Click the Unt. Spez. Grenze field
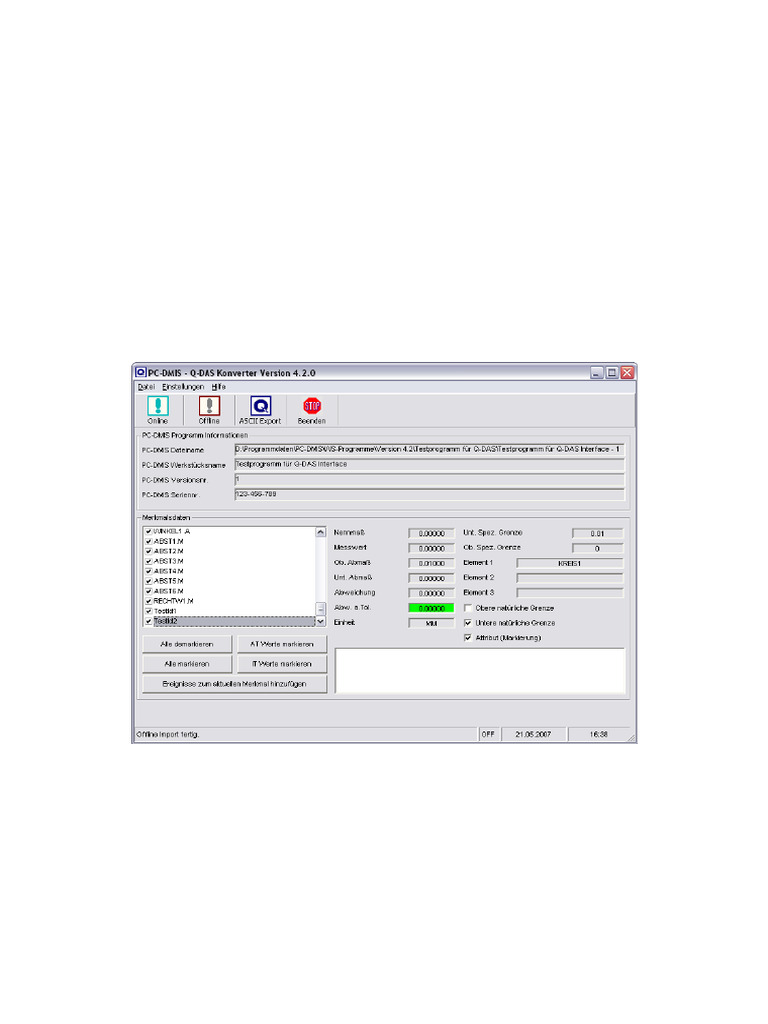Image resolution: width=768 pixels, height=1024 pixels. pyautogui.click(x=598, y=534)
